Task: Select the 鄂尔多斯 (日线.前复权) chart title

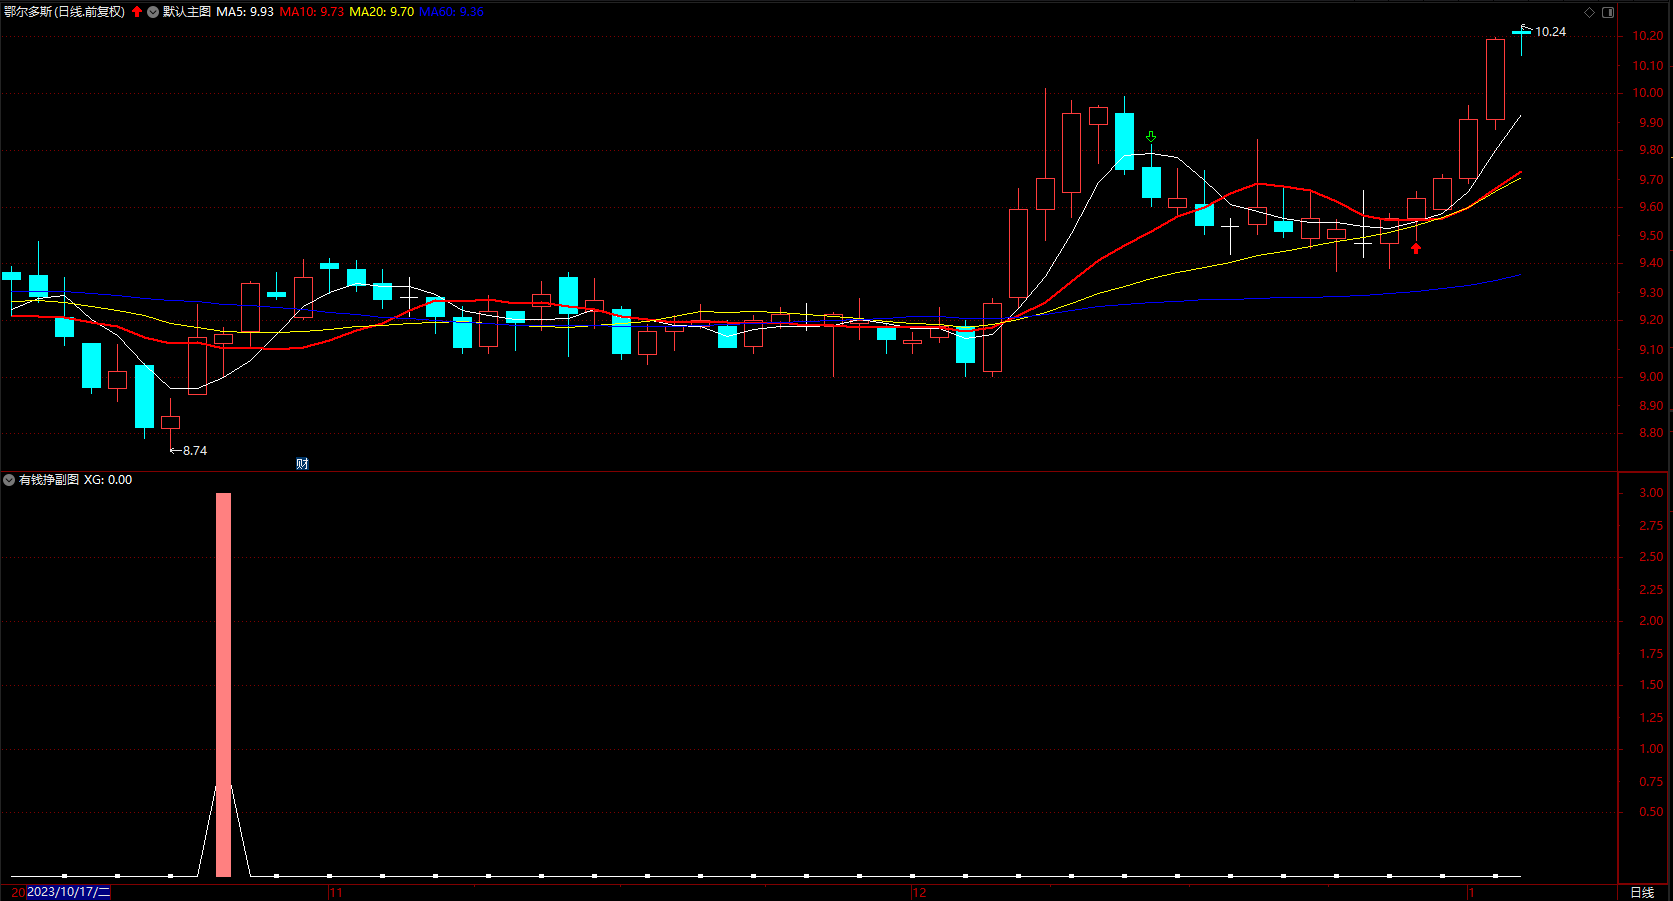Action: (65, 12)
